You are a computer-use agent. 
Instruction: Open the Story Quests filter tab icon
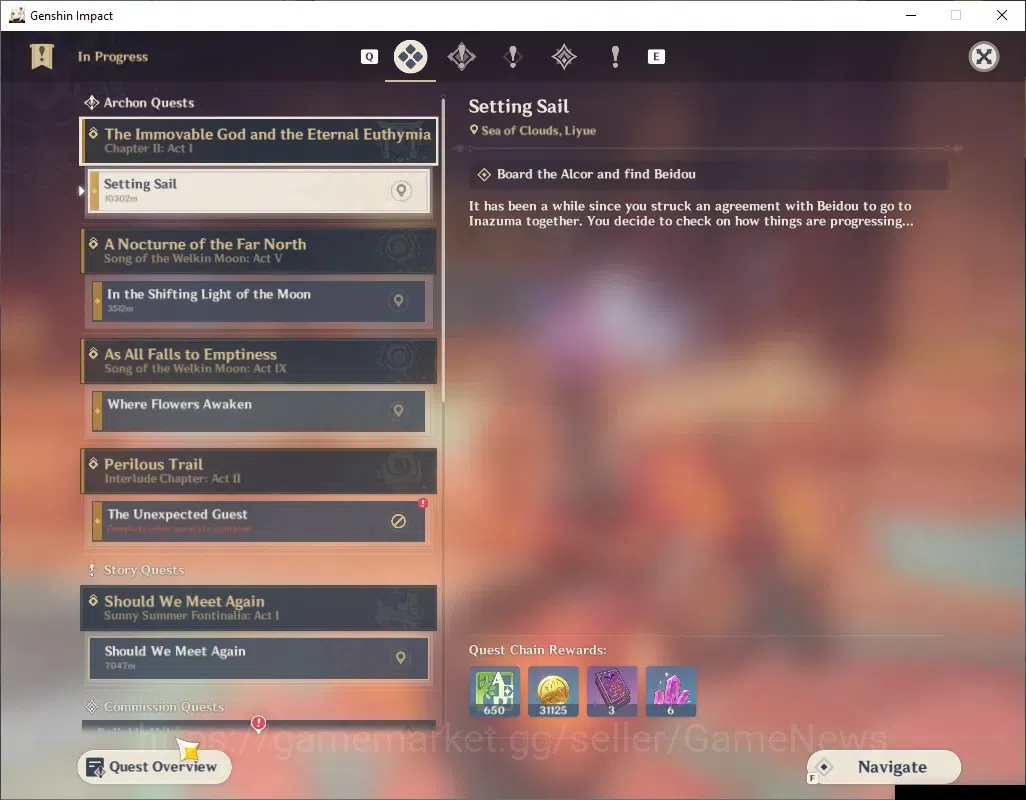coord(513,57)
